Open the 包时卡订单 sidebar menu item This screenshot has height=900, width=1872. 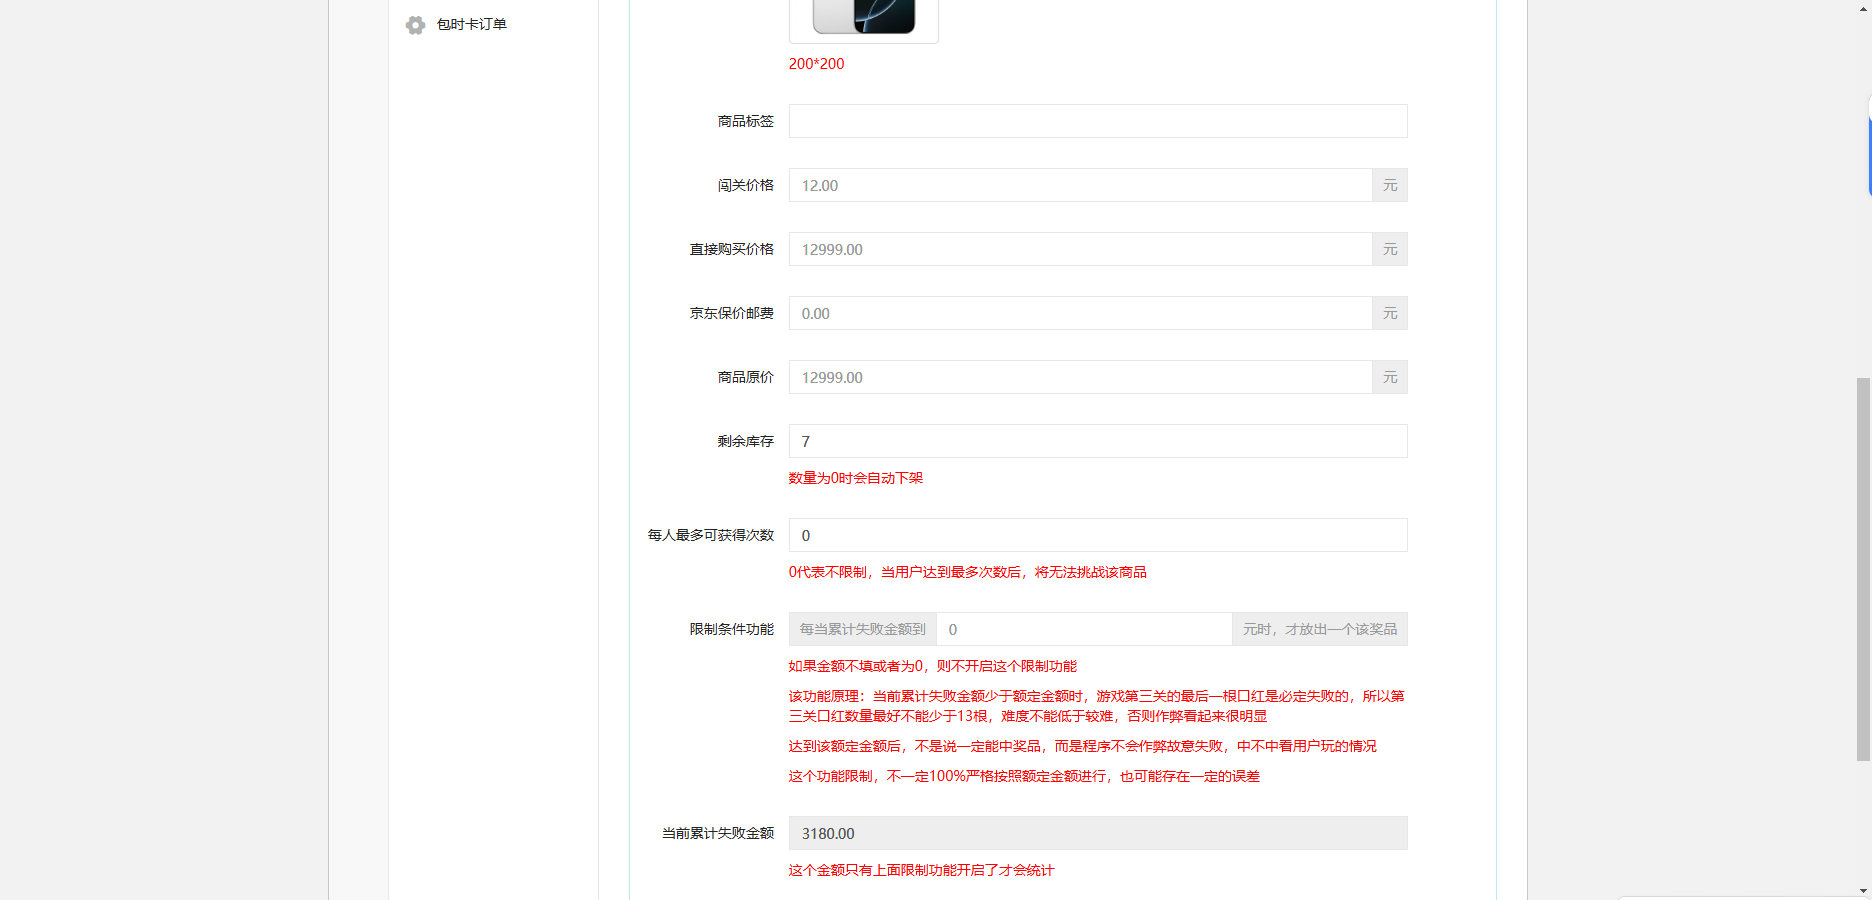471,25
